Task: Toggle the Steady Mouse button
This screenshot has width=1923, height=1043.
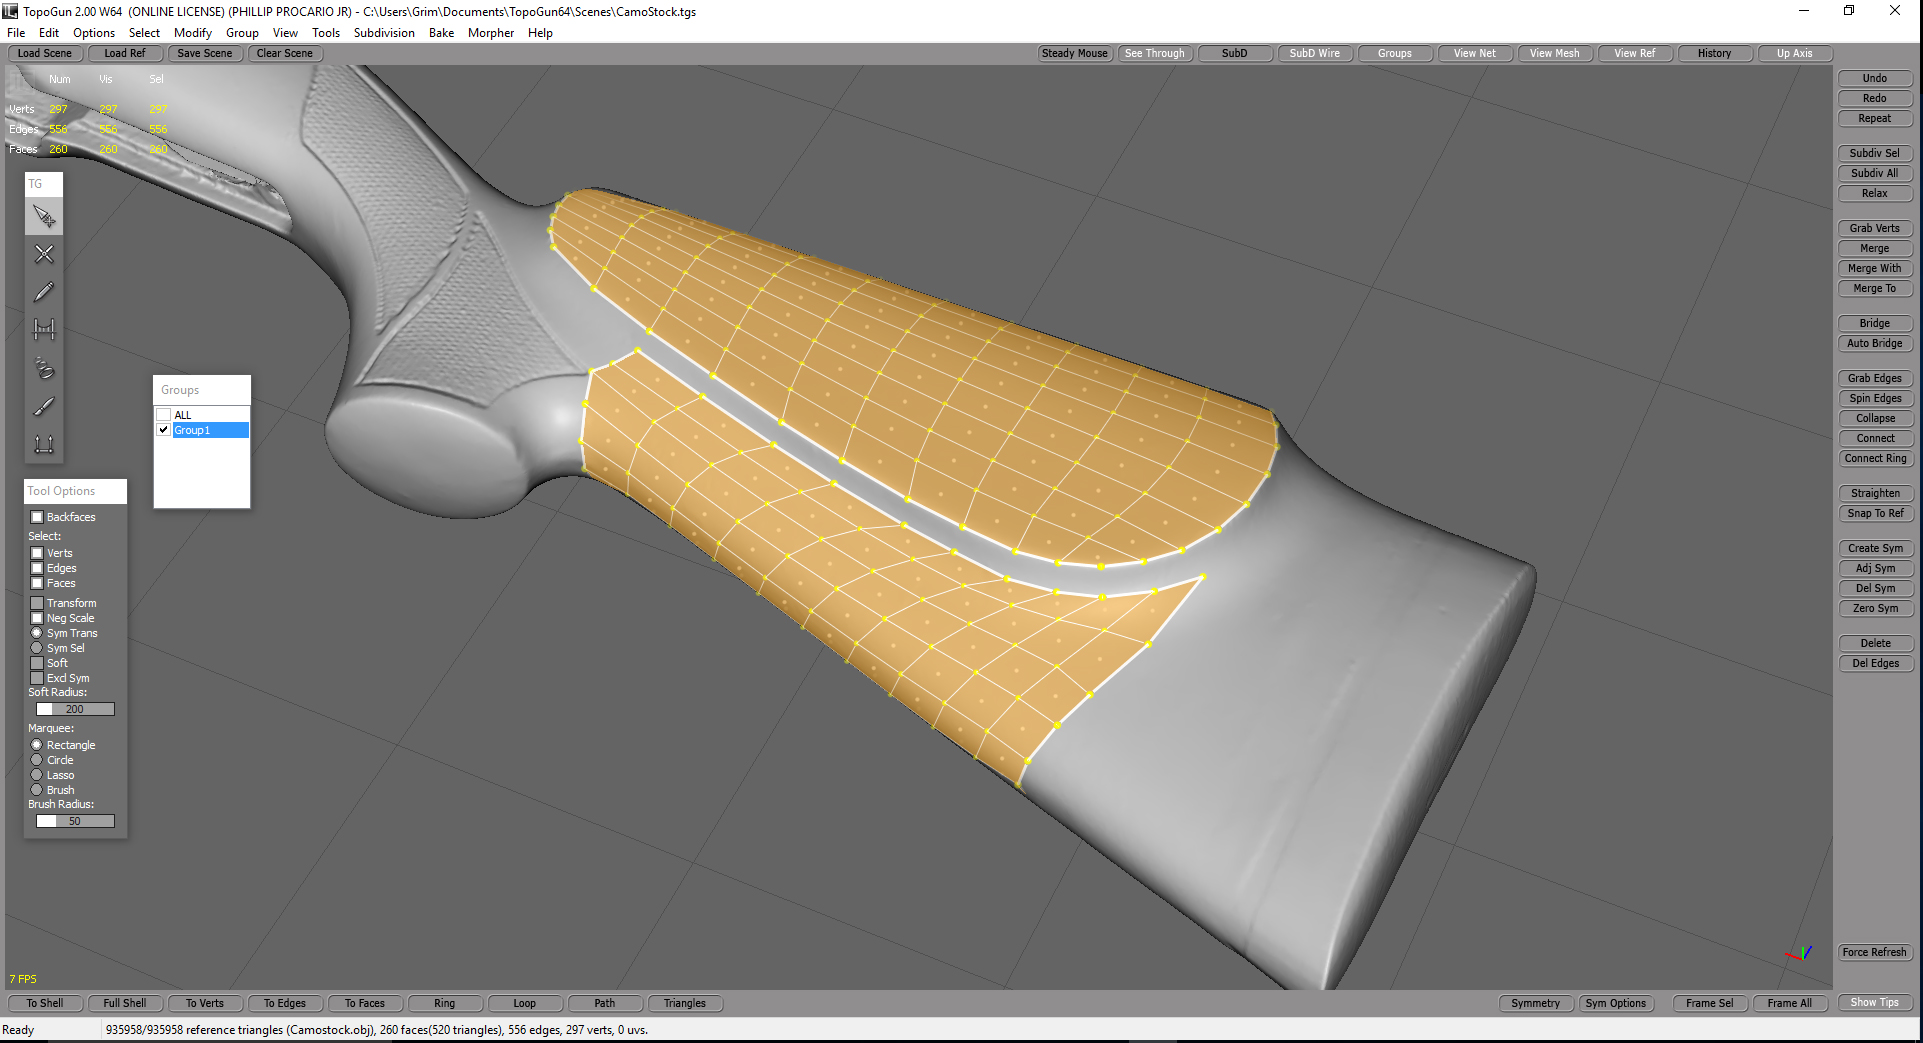Action: 1075,53
